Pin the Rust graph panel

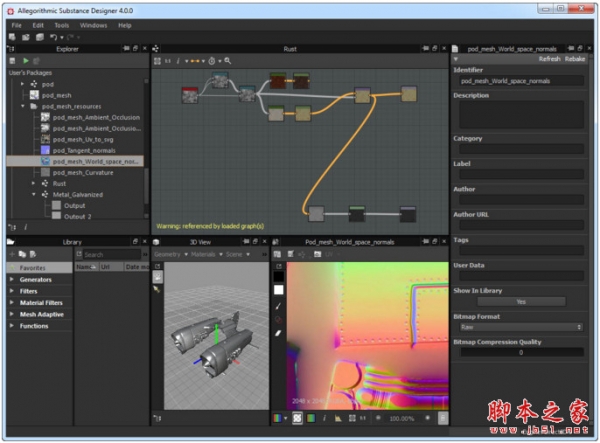pos(425,49)
